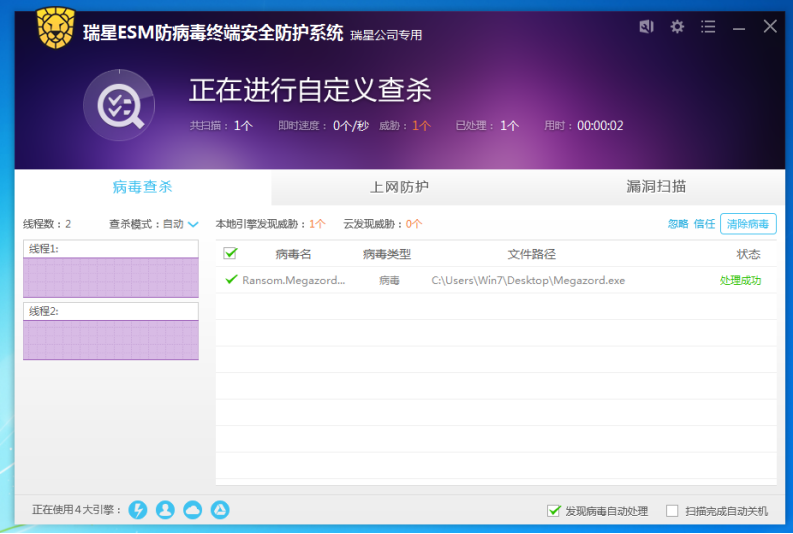
Task: Switch to 漏洞扫描 tab
Action: [656, 187]
